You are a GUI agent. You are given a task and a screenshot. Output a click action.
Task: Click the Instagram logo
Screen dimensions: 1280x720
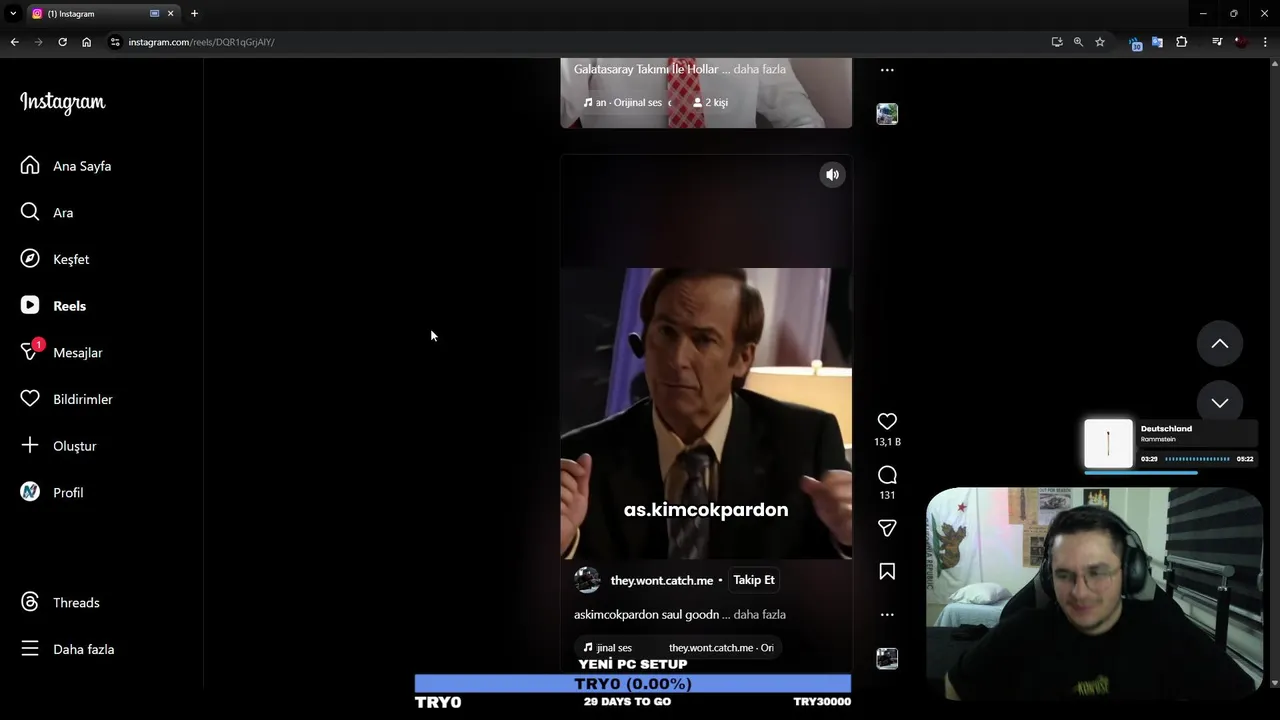[x=62, y=102]
